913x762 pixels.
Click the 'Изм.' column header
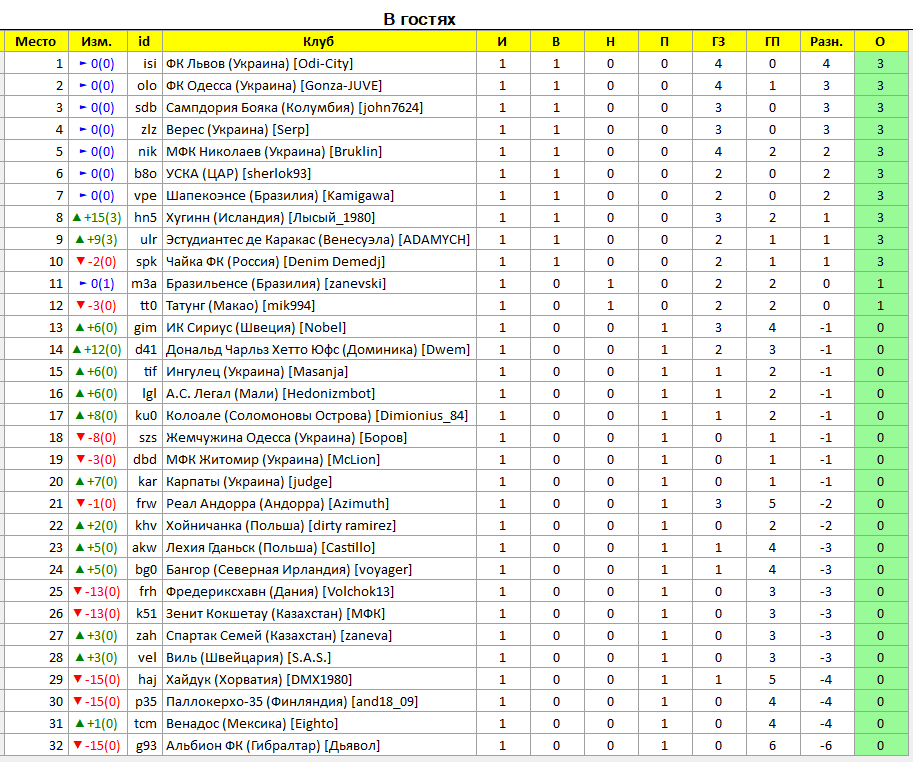97,41
